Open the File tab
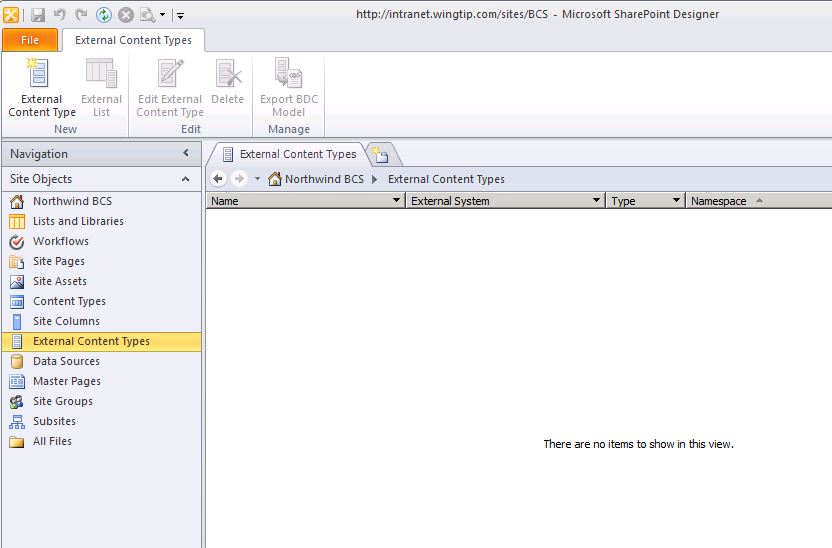This screenshot has height=548, width=832. 30,40
